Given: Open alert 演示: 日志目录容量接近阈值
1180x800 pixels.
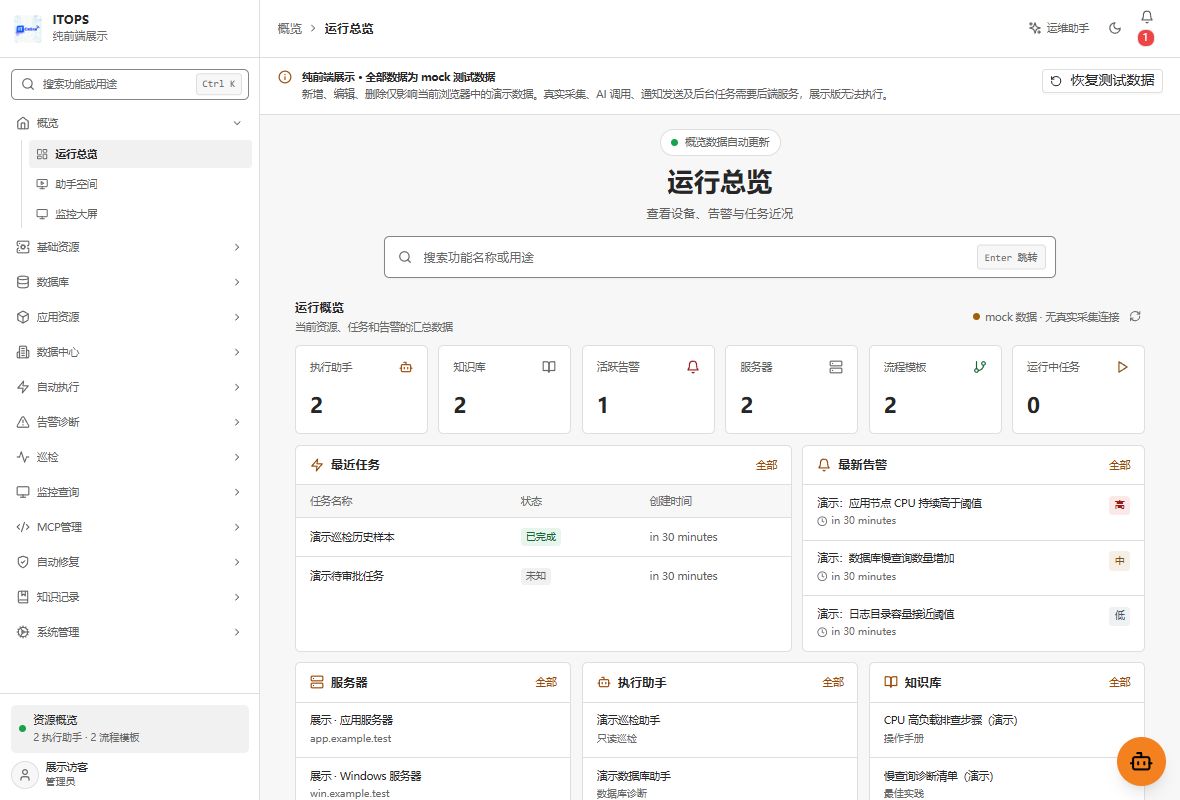Looking at the screenshot, I should pos(973,623).
